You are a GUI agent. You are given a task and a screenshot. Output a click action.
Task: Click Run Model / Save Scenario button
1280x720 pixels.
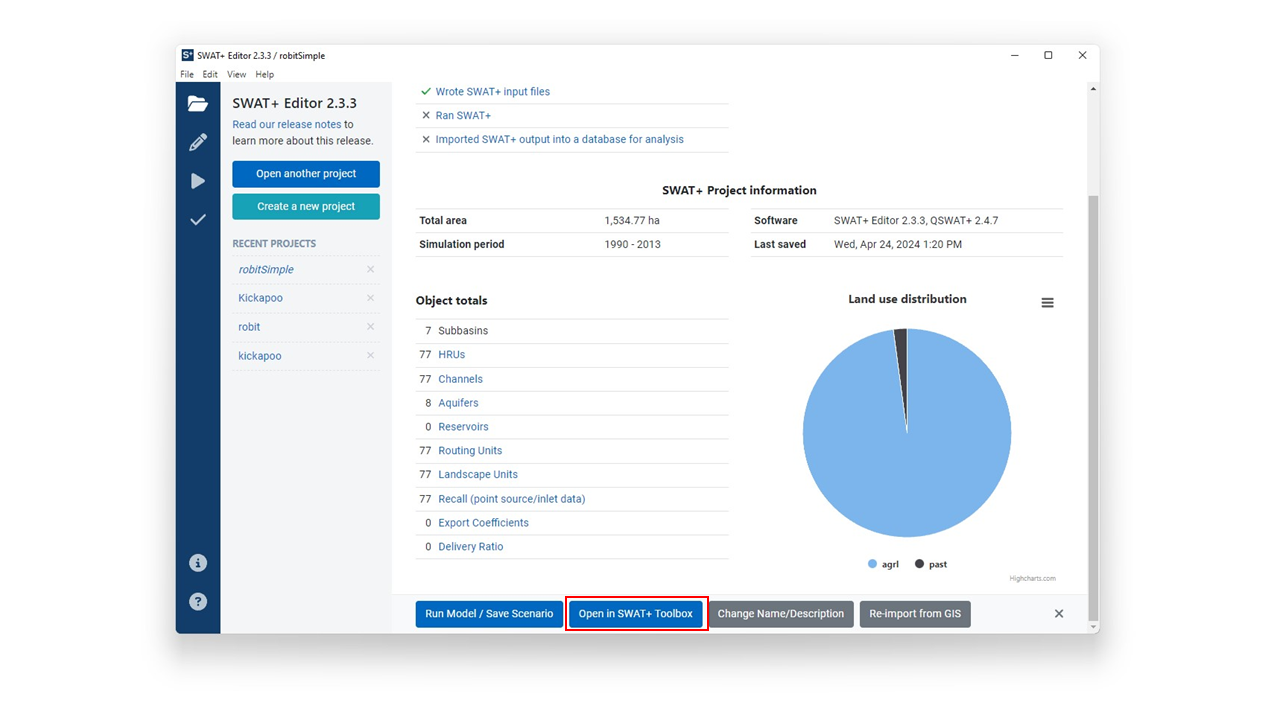click(x=489, y=614)
